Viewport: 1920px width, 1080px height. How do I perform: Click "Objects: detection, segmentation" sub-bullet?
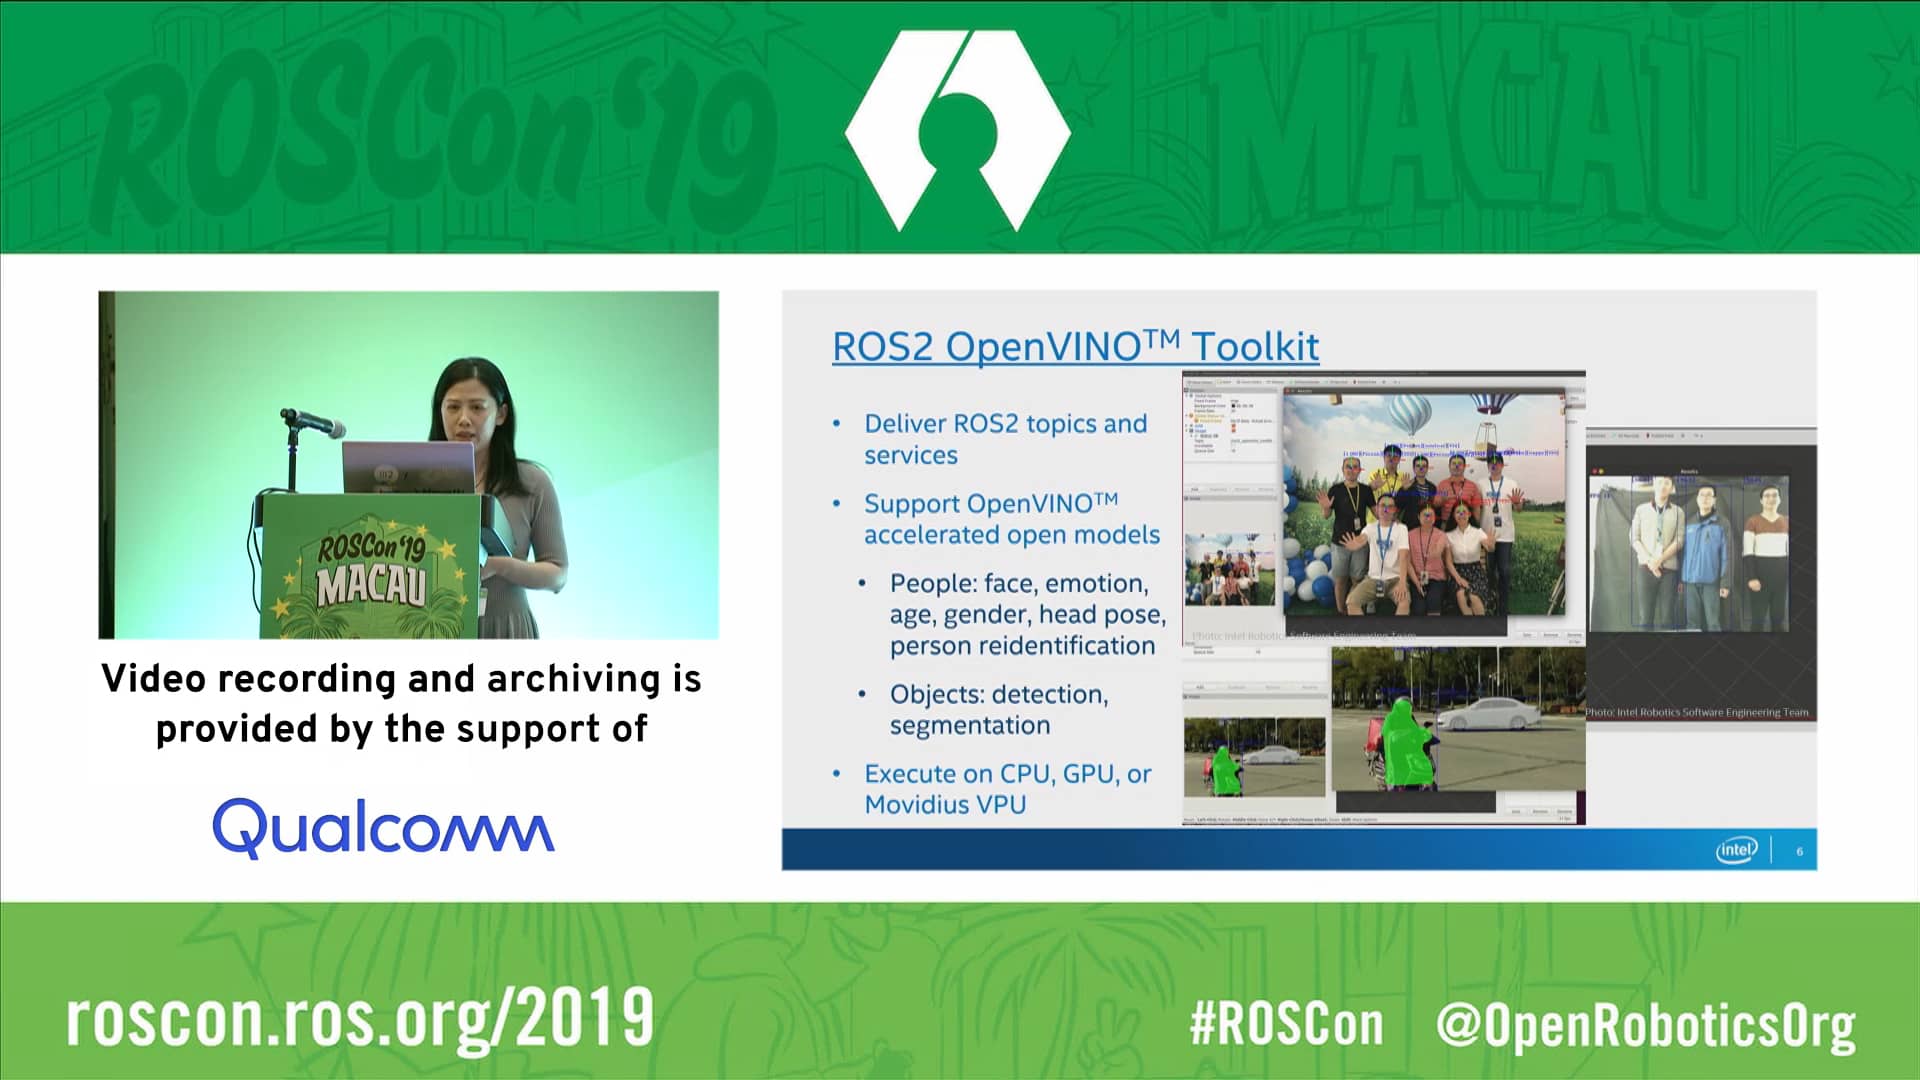pos(999,709)
